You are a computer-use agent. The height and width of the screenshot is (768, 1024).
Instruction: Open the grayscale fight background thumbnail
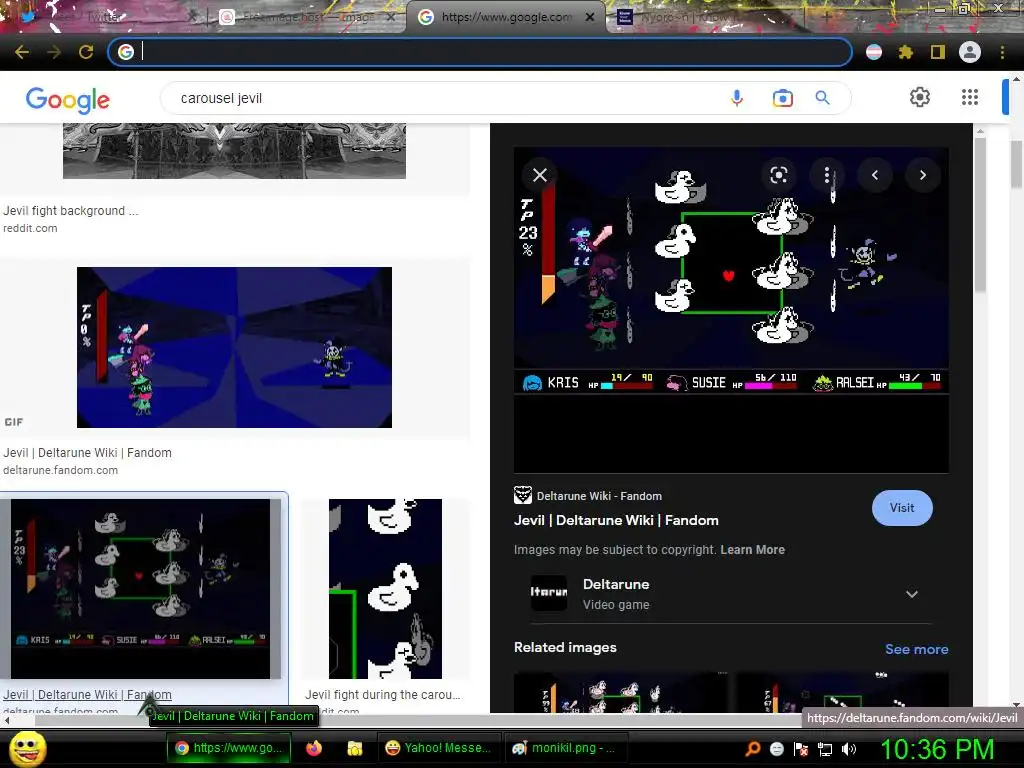(x=234, y=151)
